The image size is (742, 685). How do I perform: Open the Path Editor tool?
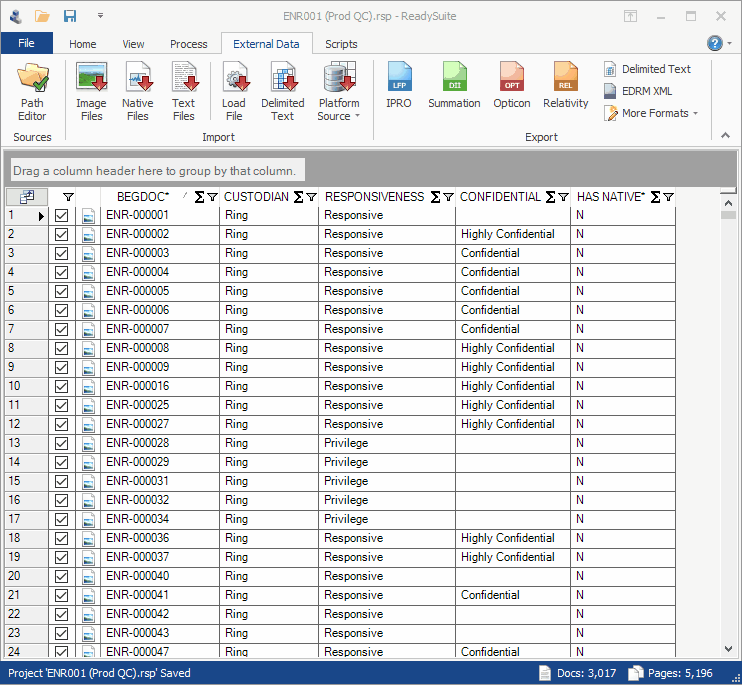32,90
